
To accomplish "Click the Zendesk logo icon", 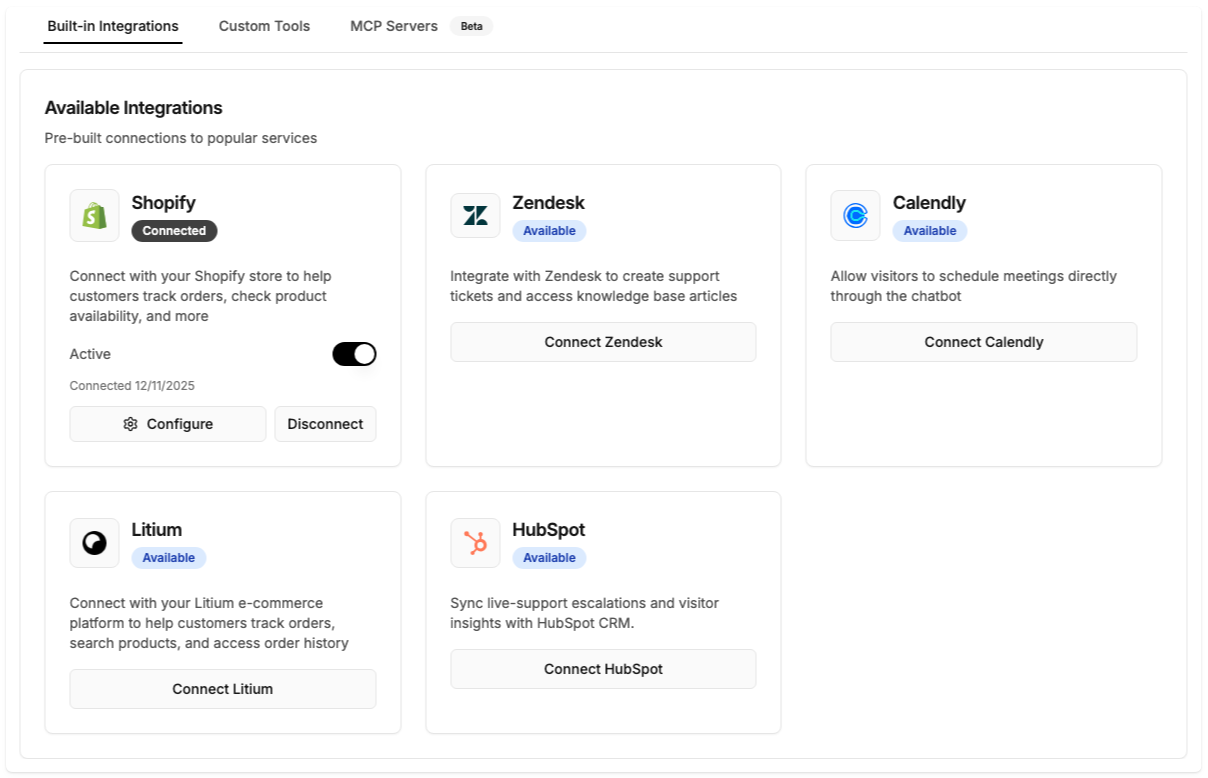I will pos(475,215).
